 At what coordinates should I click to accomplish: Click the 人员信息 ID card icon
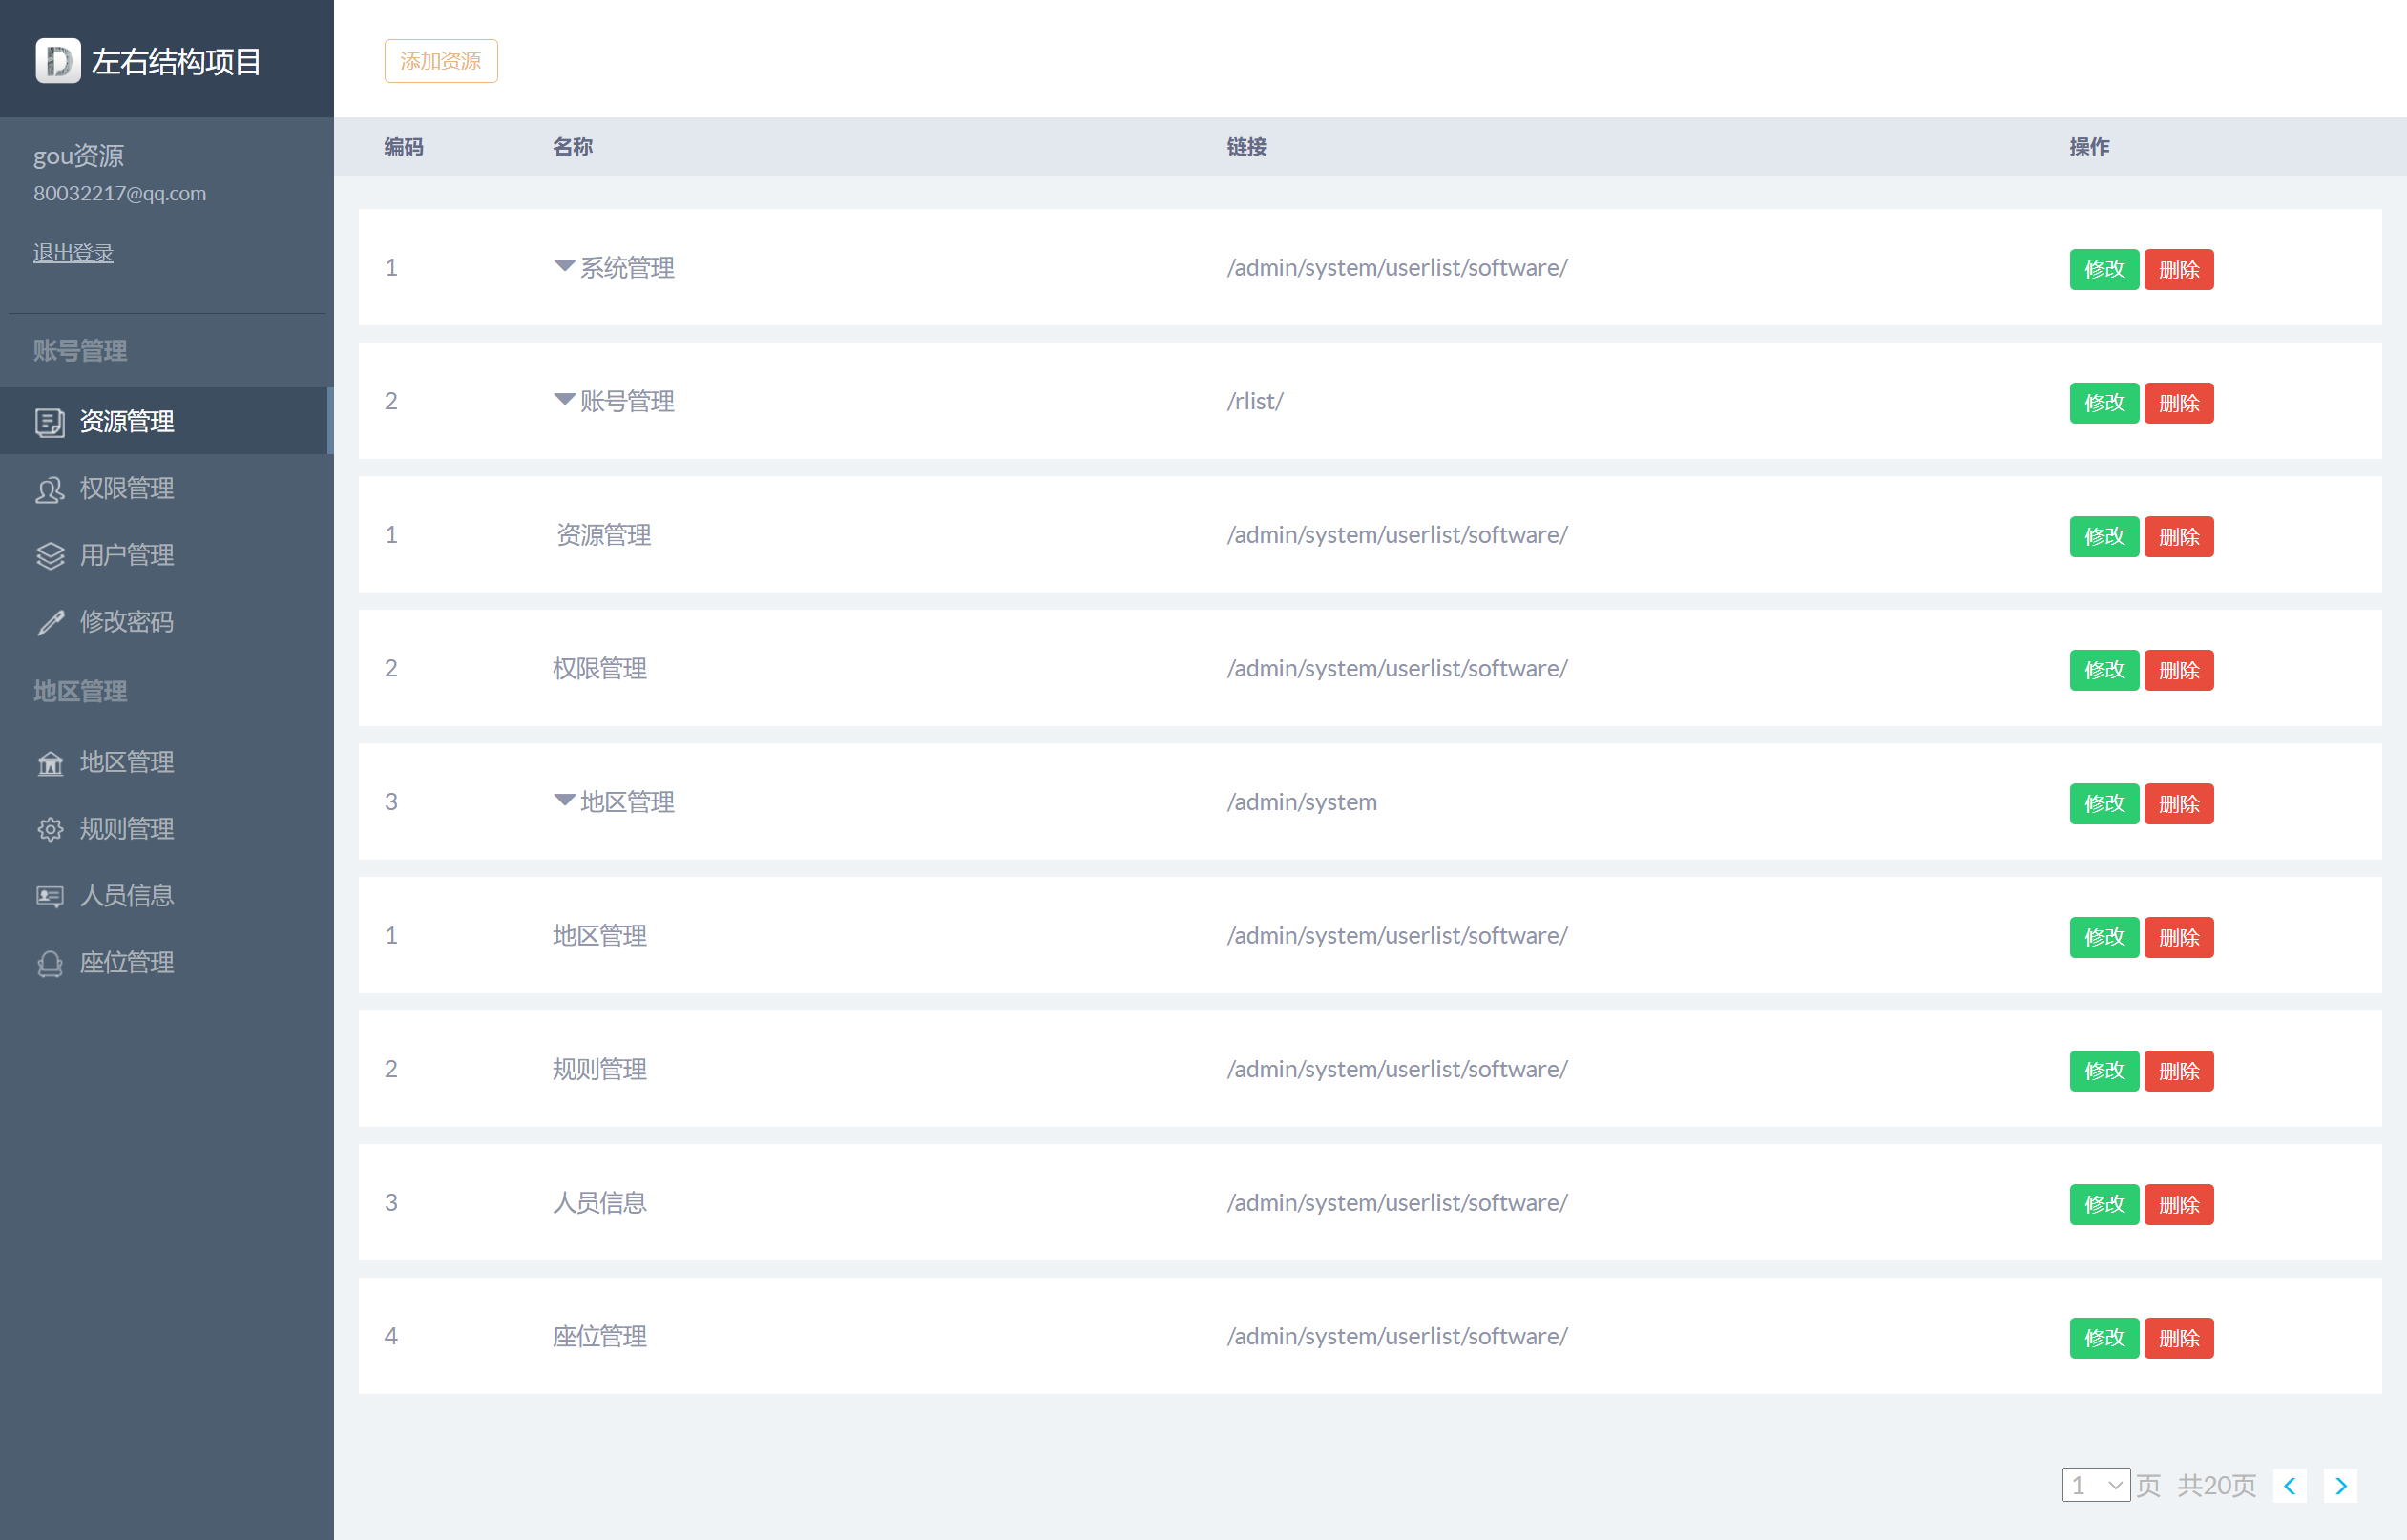(50, 896)
